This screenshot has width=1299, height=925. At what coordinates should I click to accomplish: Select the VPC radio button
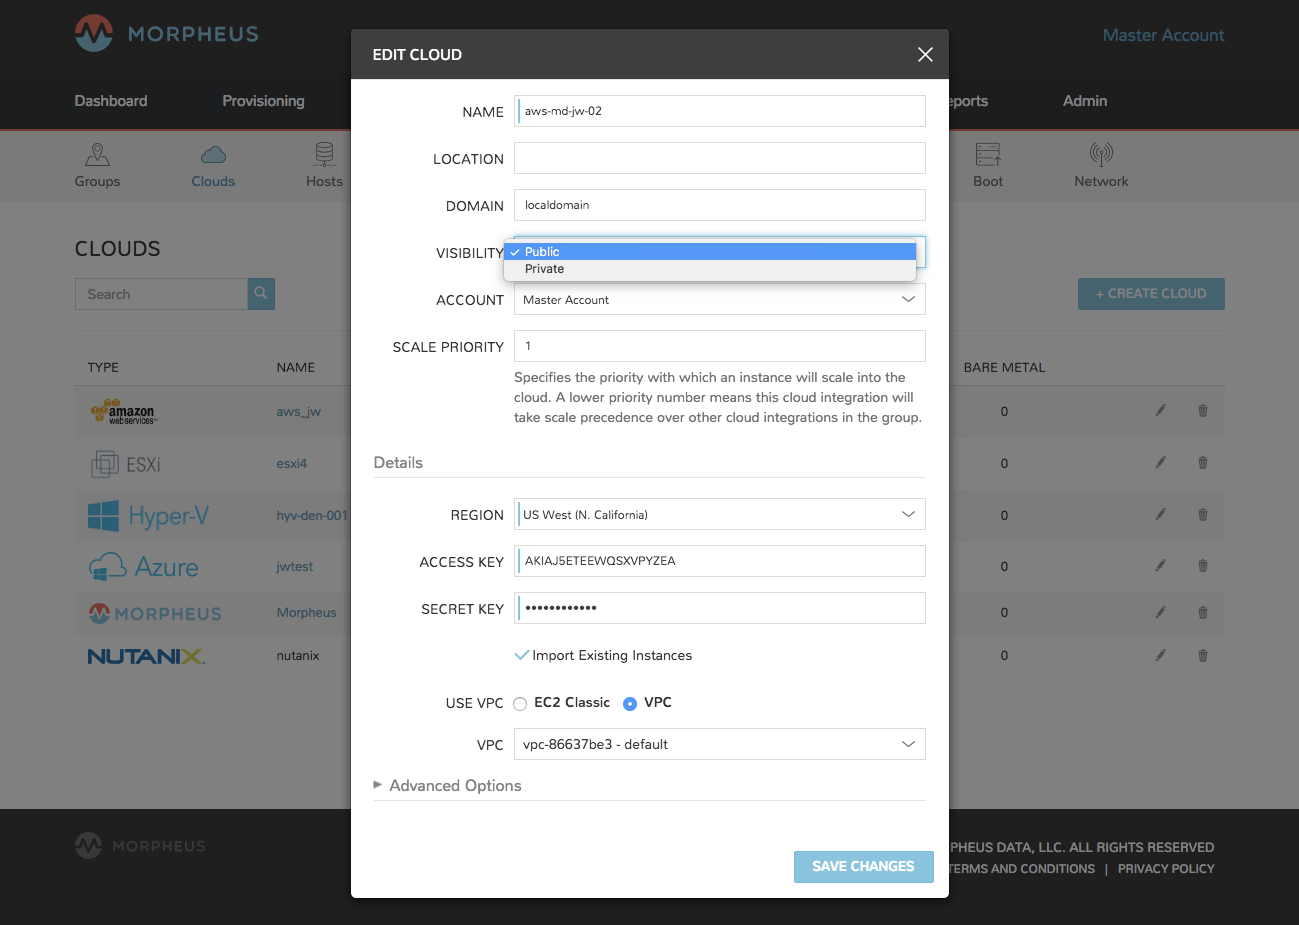630,704
